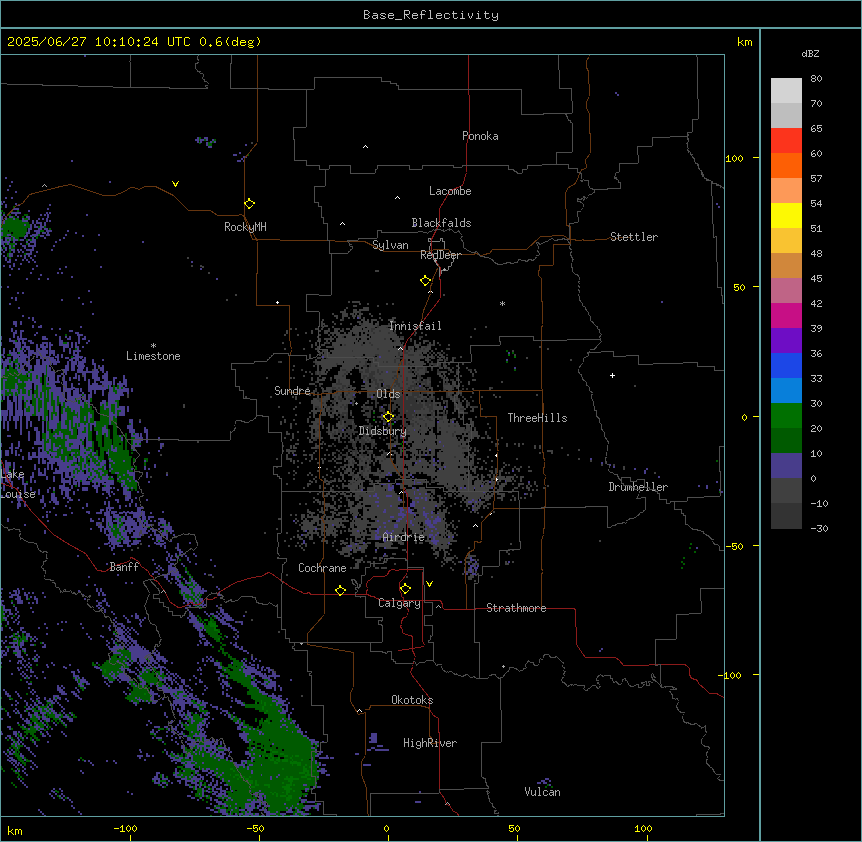This screenshot has height=842, width=862.
Task: Click the Base_Reflectivity title text
Action: 431,15
